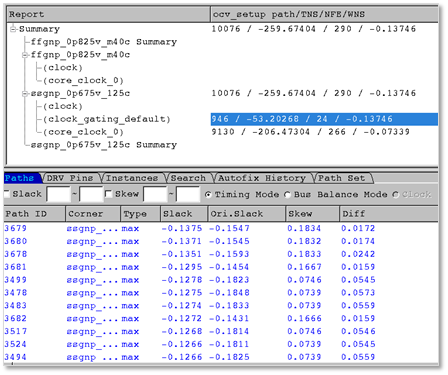Image resolution: width=448 pixels, height=375 pixels.
Task: Select (clock_gating_default) under ssgnp corner
Action: point(107,119)
